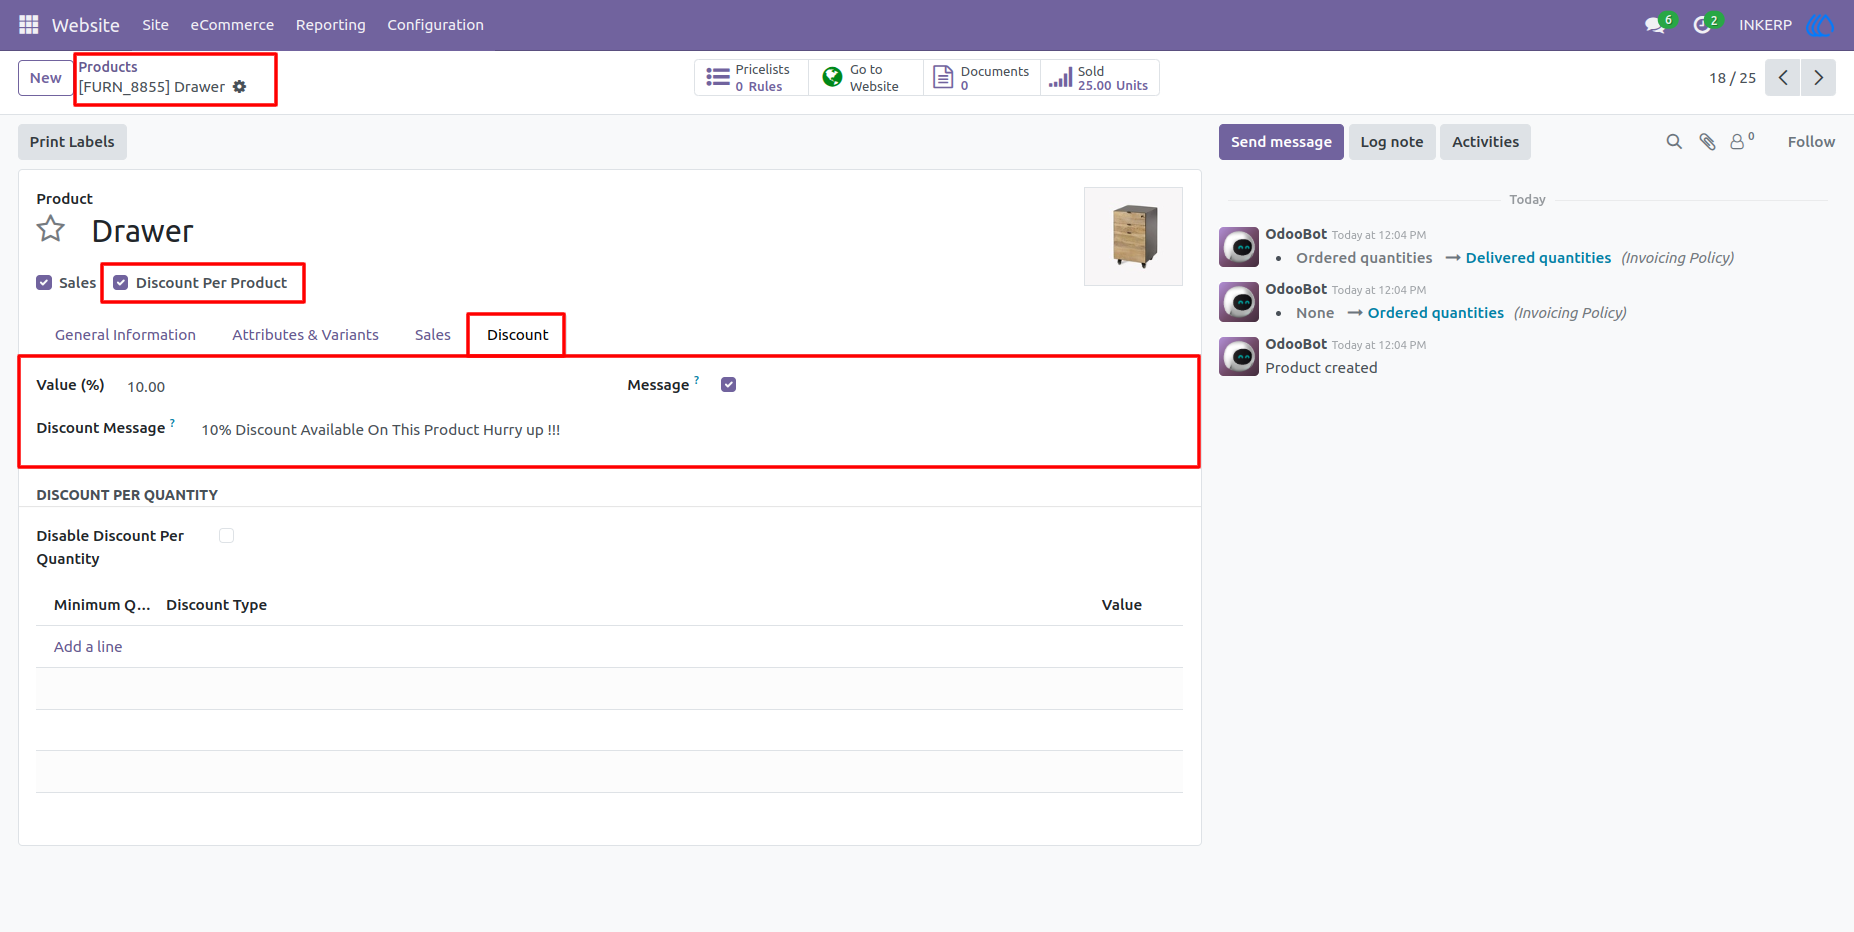Screen dimensions: 1854x932
Task: Search messages using magnifier icon in chatter
Action: tap(1674, 142)
